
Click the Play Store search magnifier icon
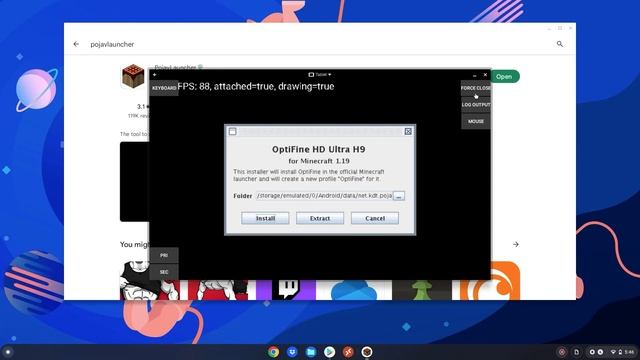[560, 44]
